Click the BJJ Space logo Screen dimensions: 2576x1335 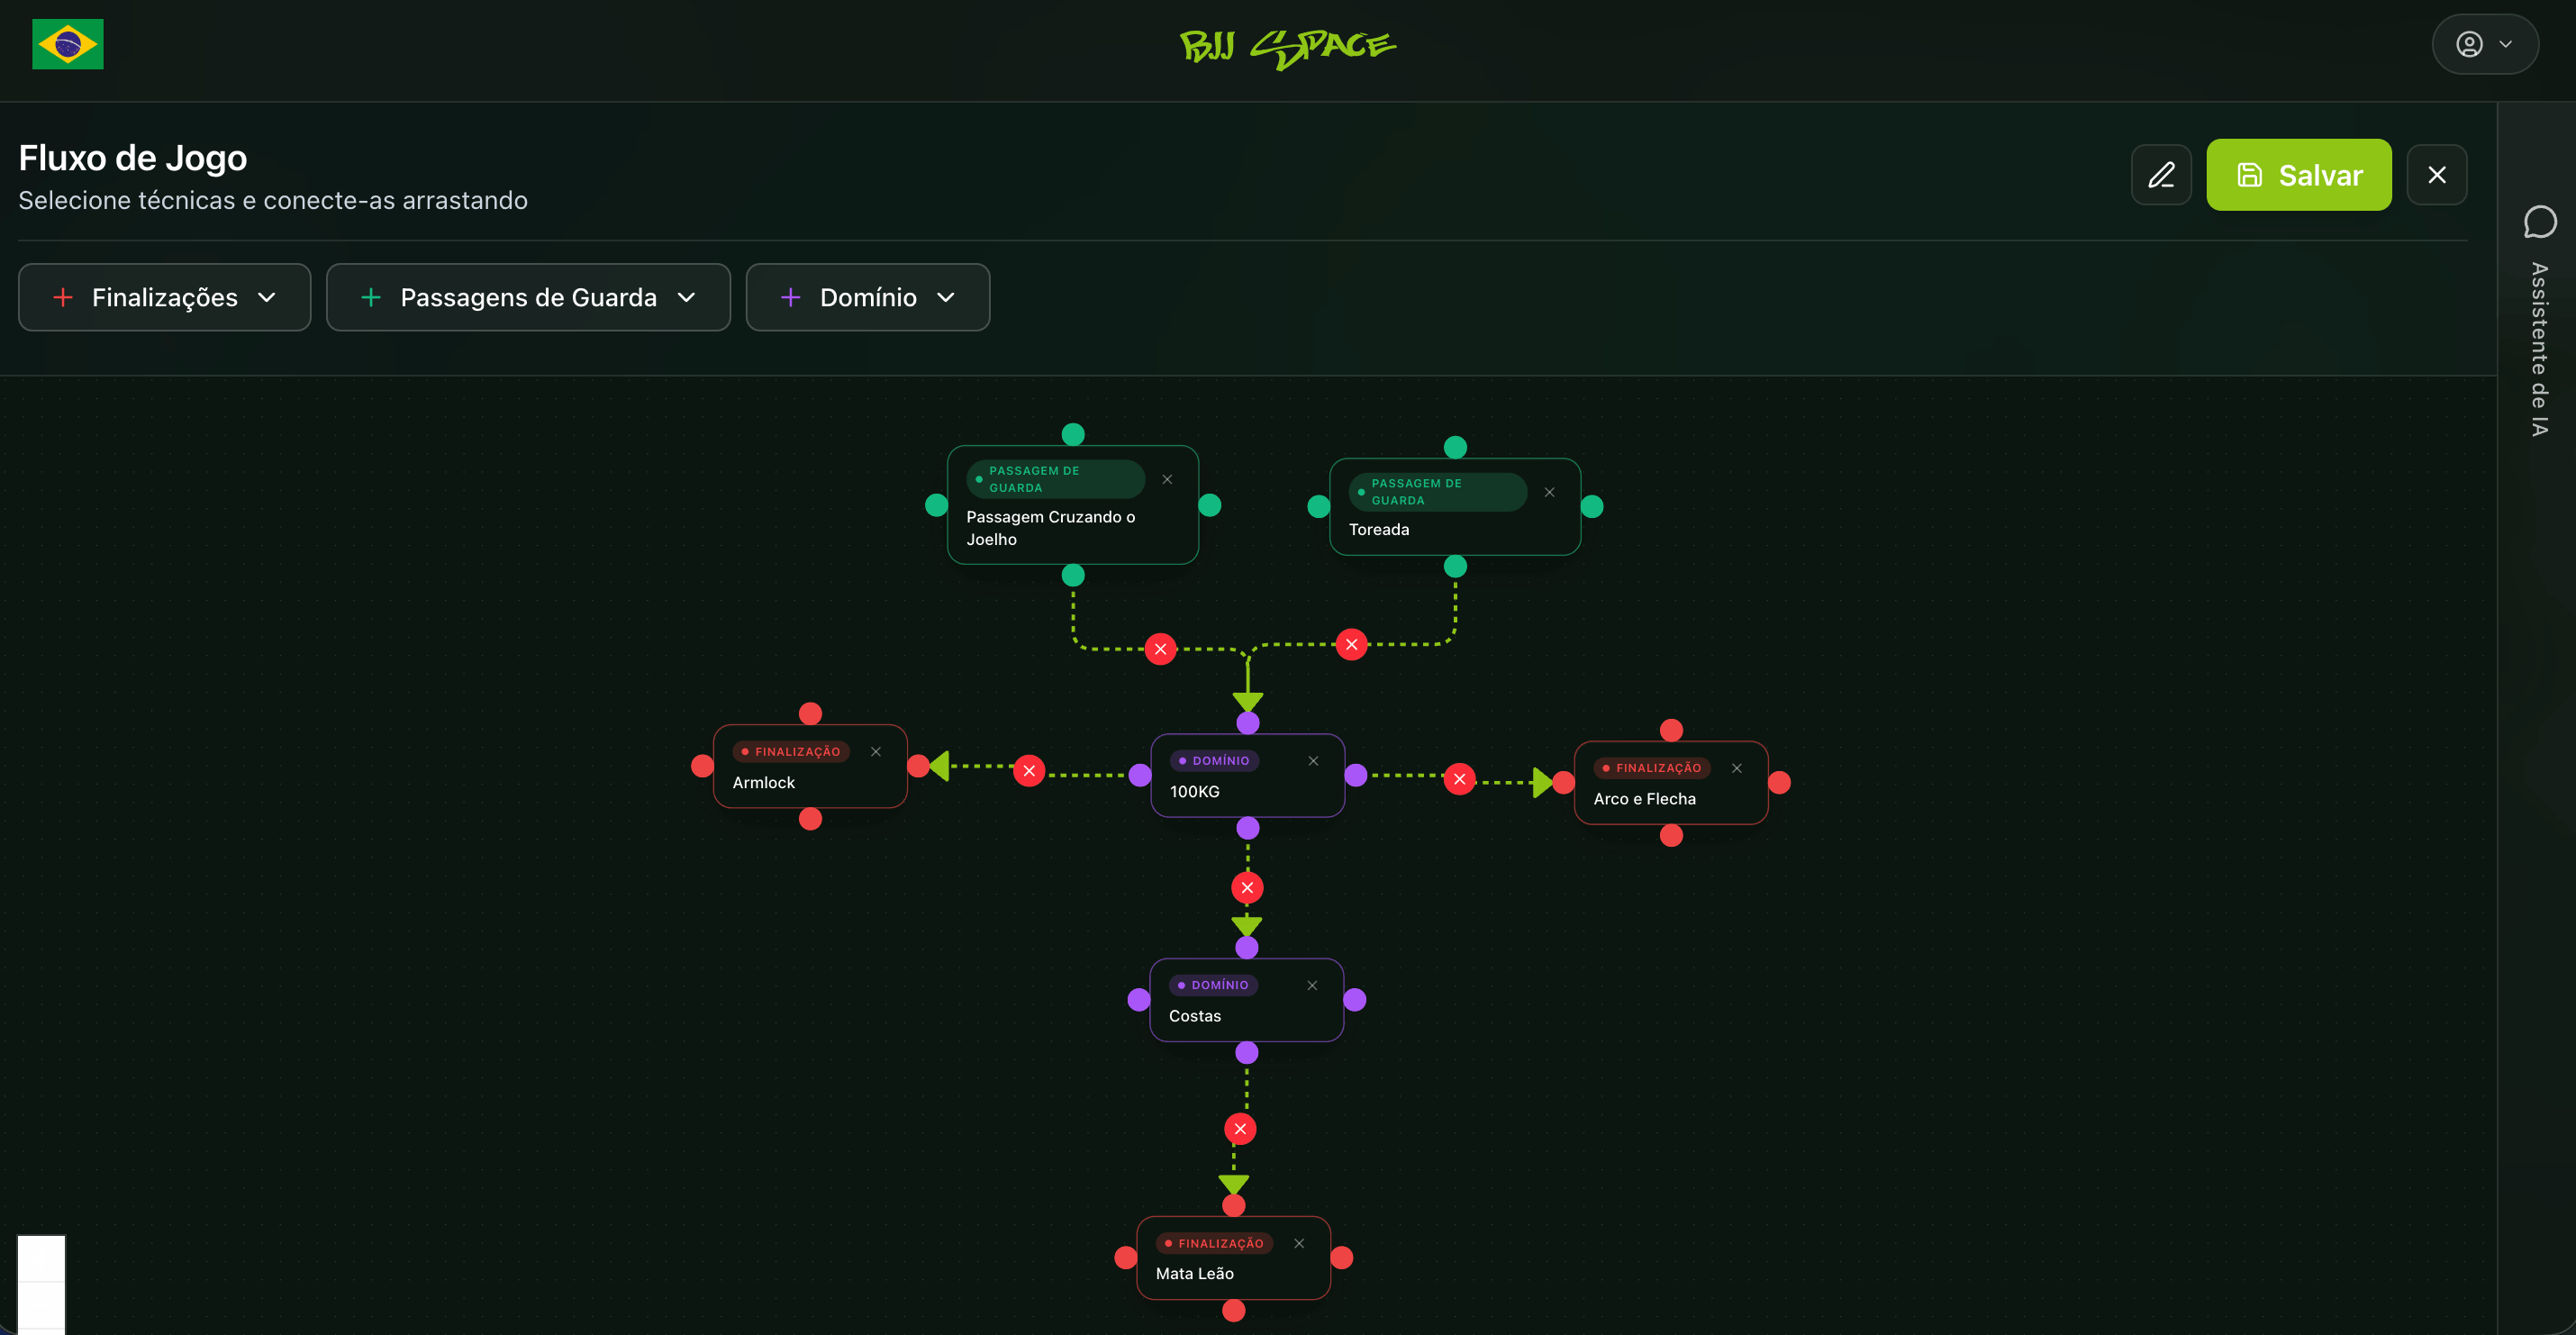point(1288,46)
